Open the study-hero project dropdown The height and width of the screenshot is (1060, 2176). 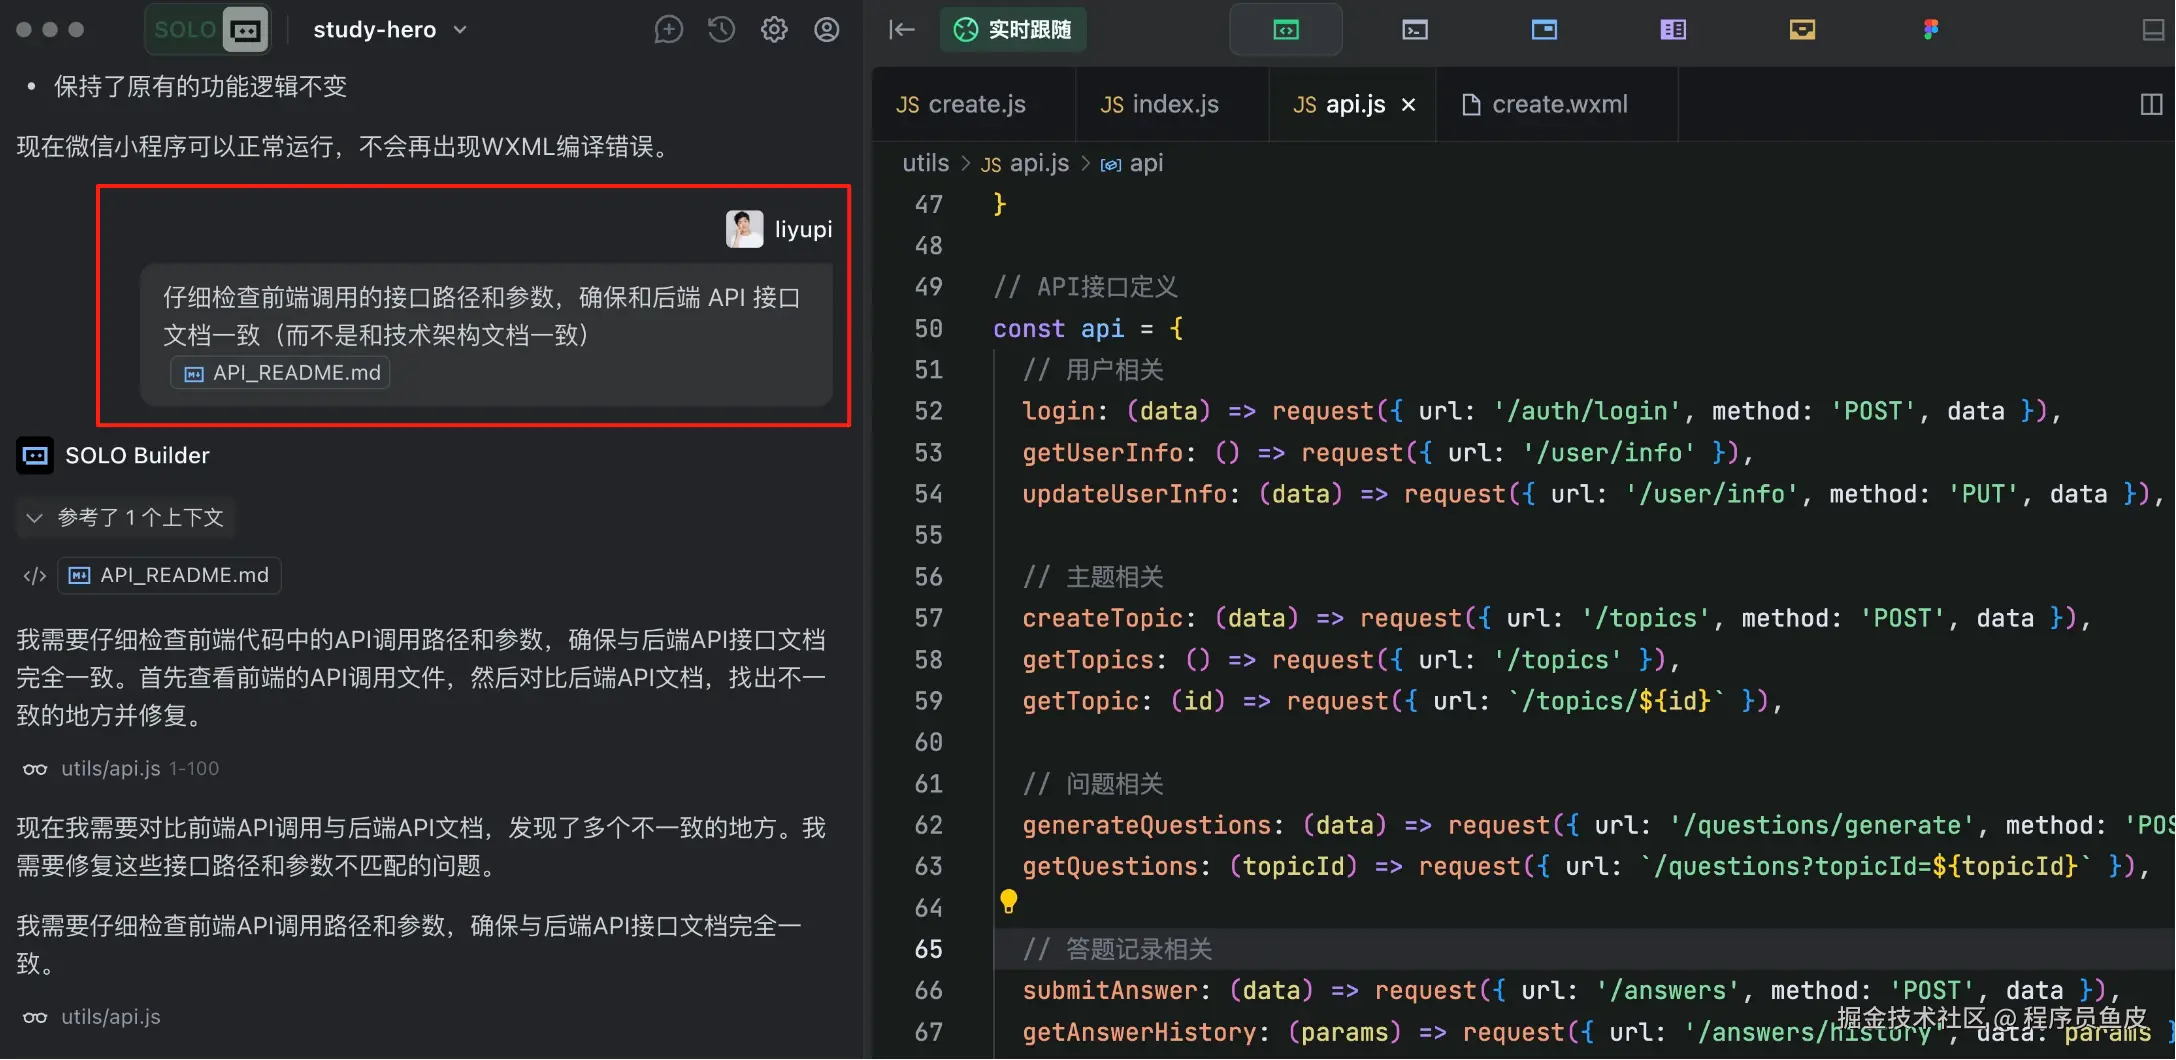390,30
